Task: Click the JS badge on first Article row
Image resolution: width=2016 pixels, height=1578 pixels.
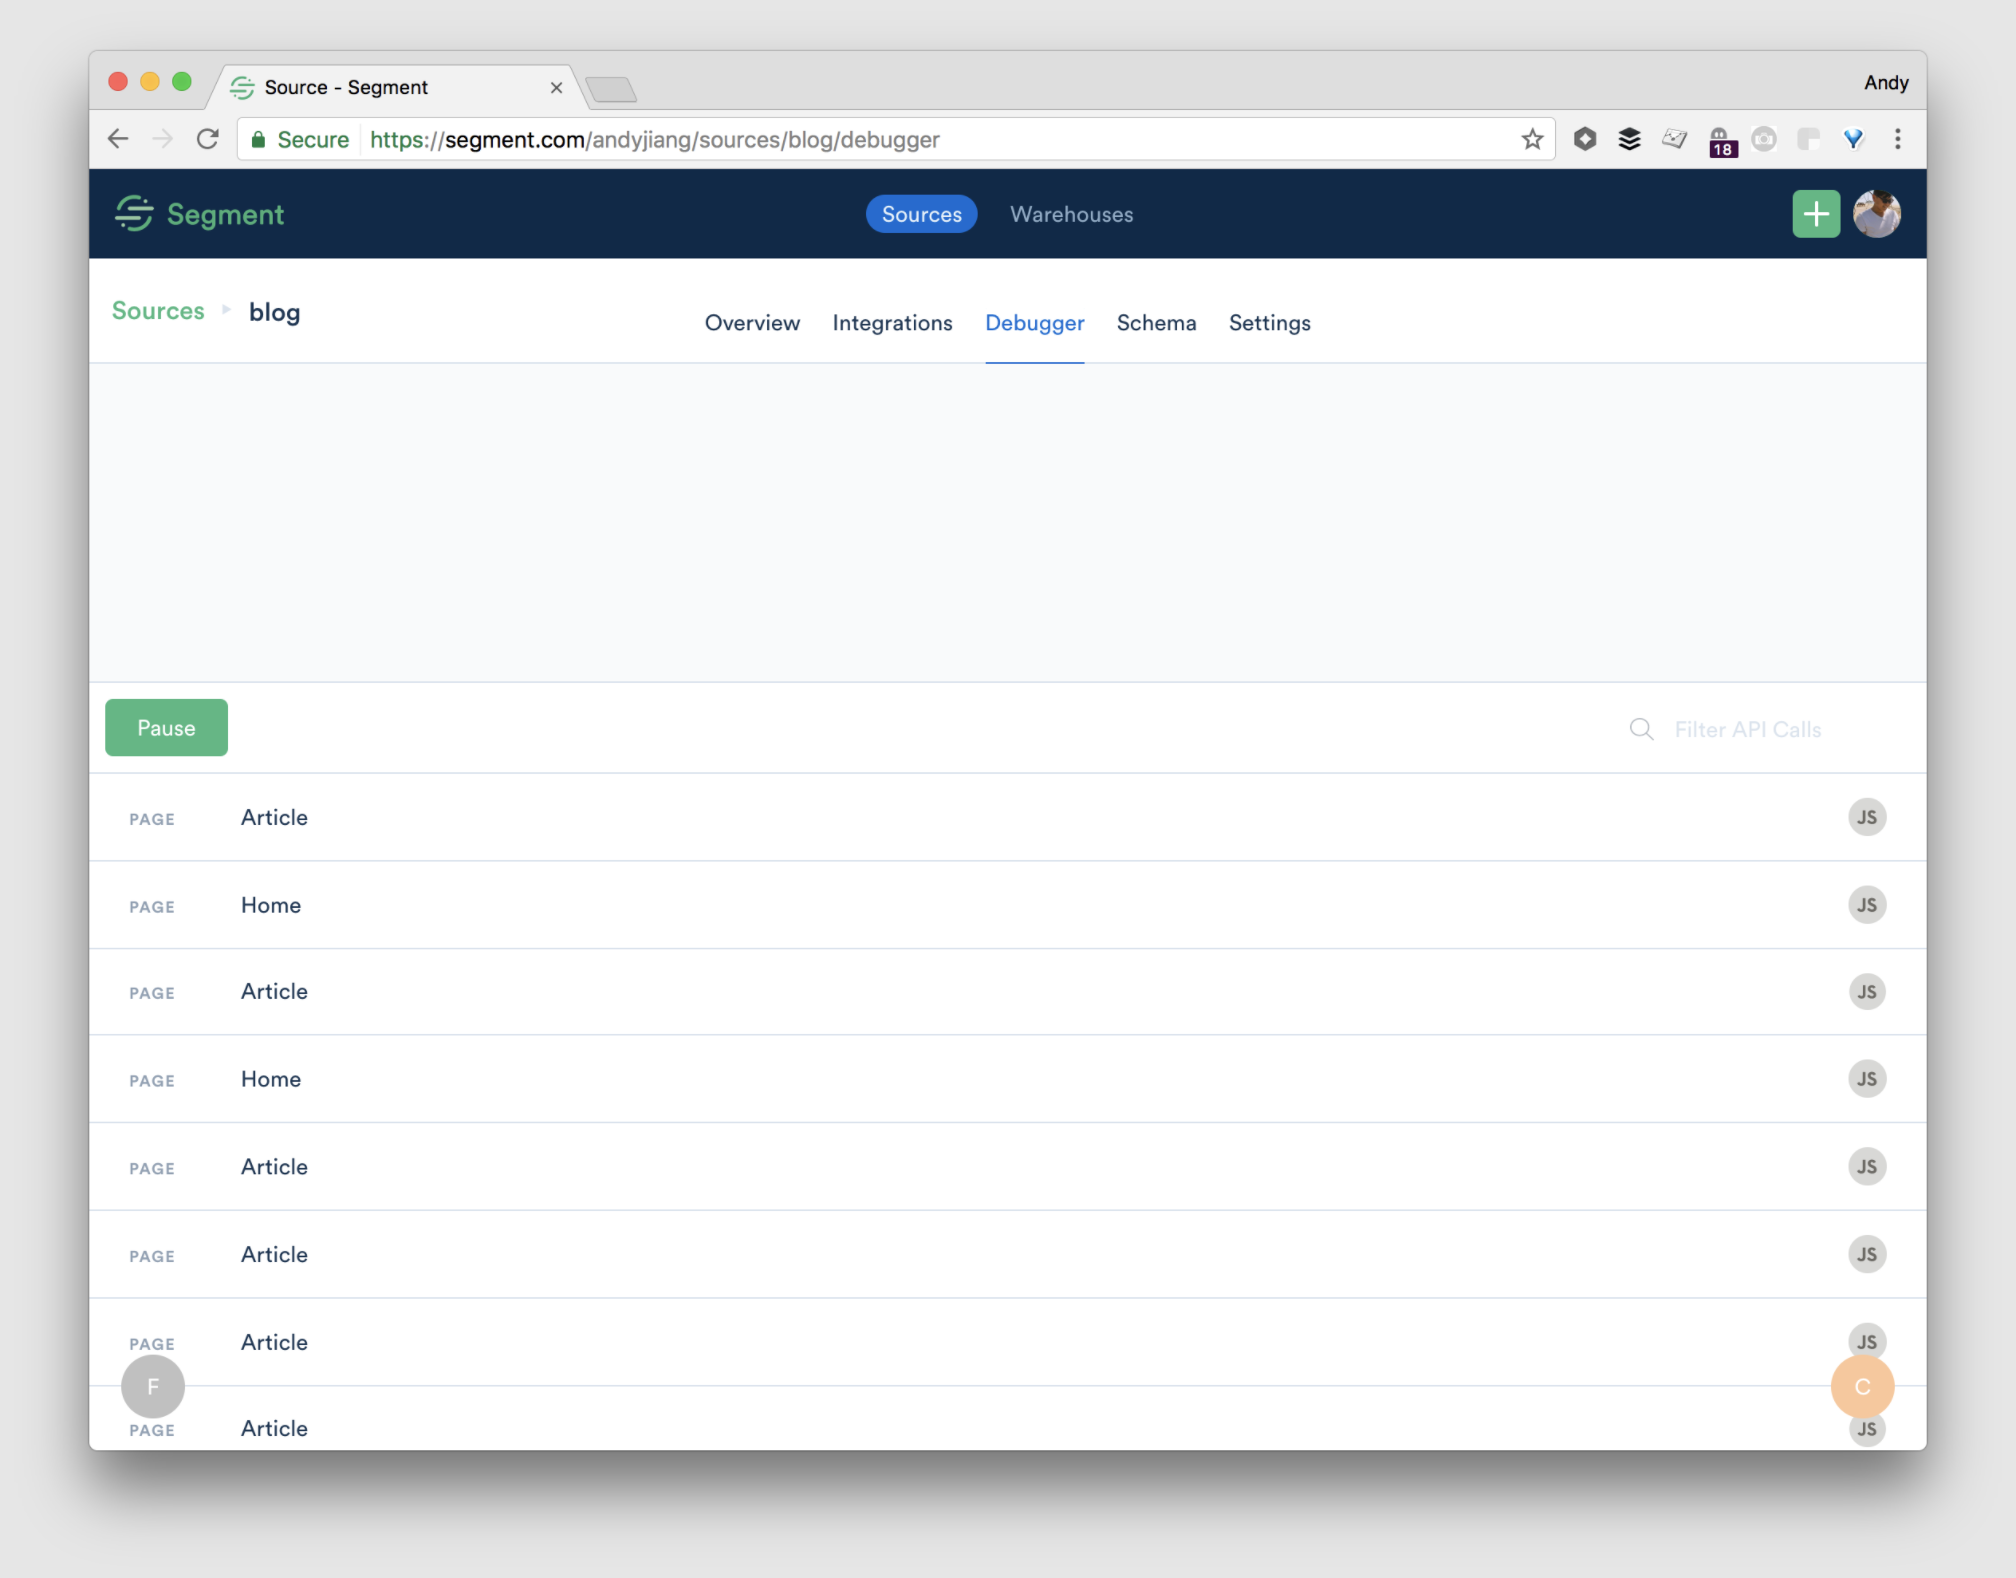Action: click(1866, 817)
